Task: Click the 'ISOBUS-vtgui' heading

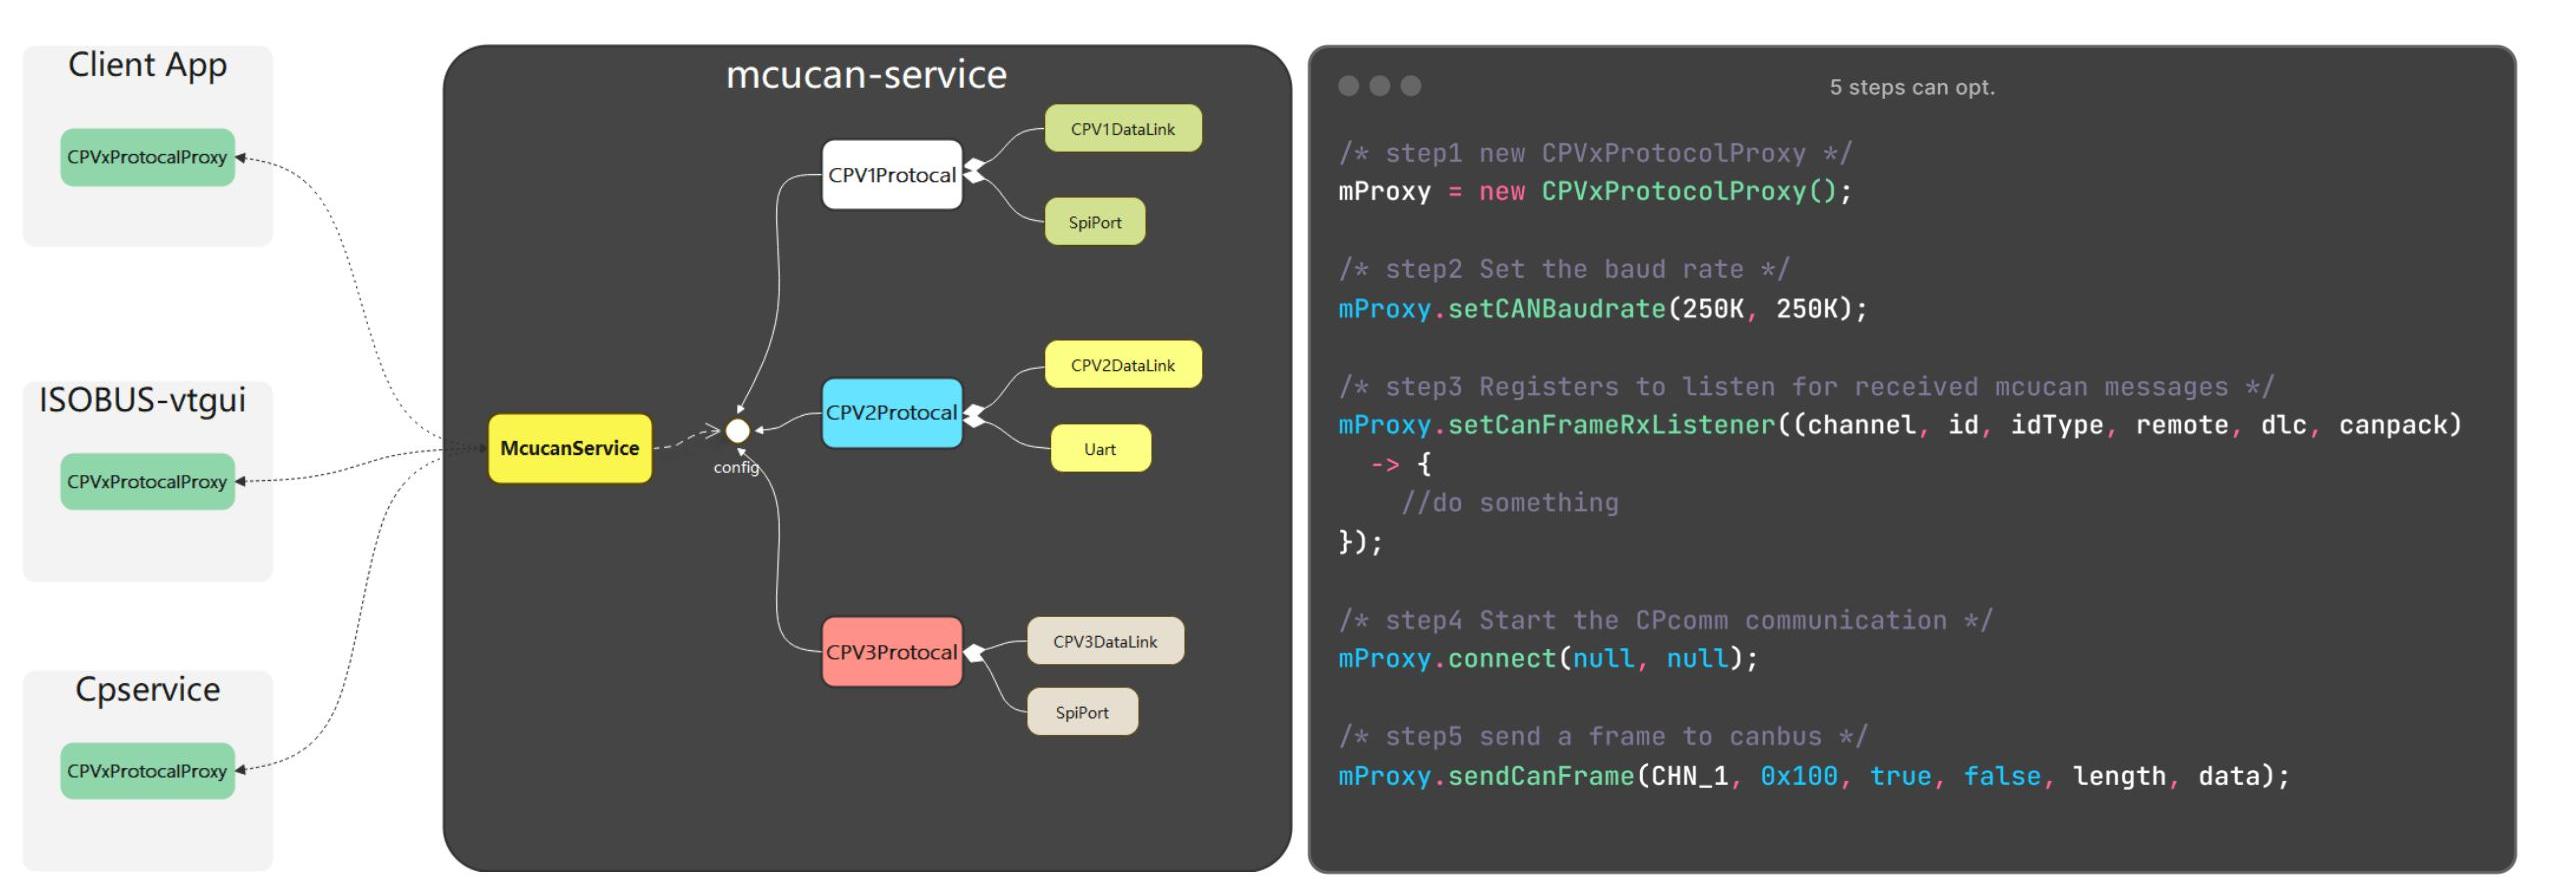Action: (x=142, y=400)
